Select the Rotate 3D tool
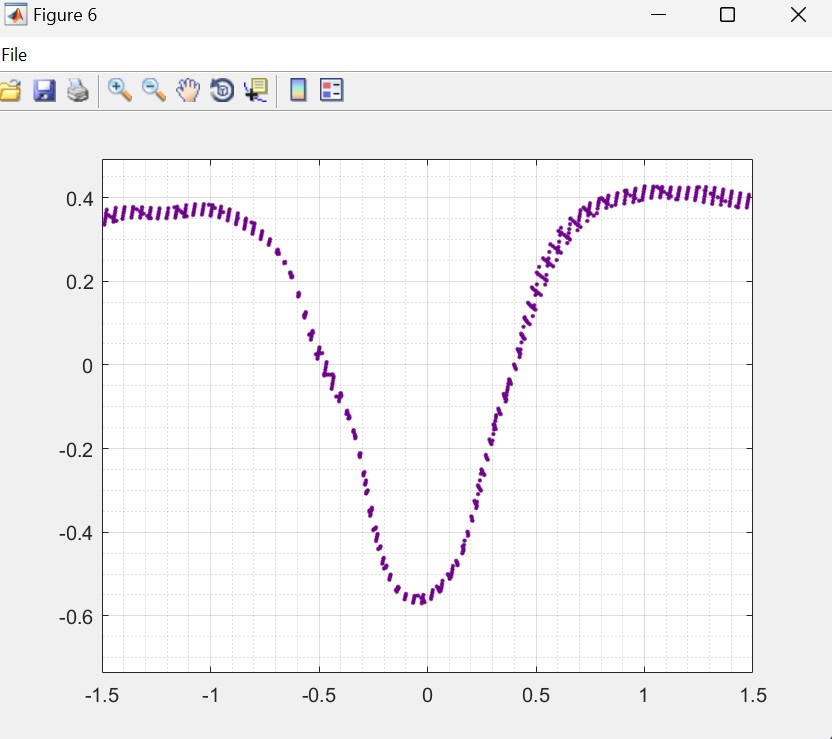Viewport: 832px width, 739px height. [222, 91]
